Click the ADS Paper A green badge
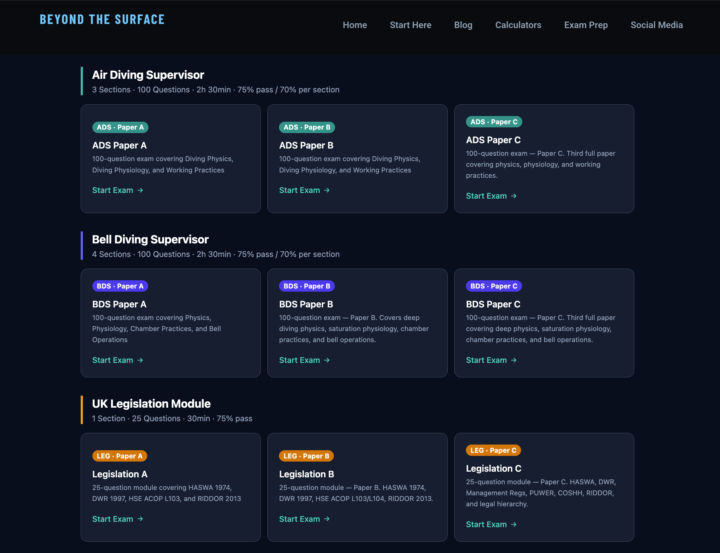Screen dimensions: 720x553 [x=120, y=127]
